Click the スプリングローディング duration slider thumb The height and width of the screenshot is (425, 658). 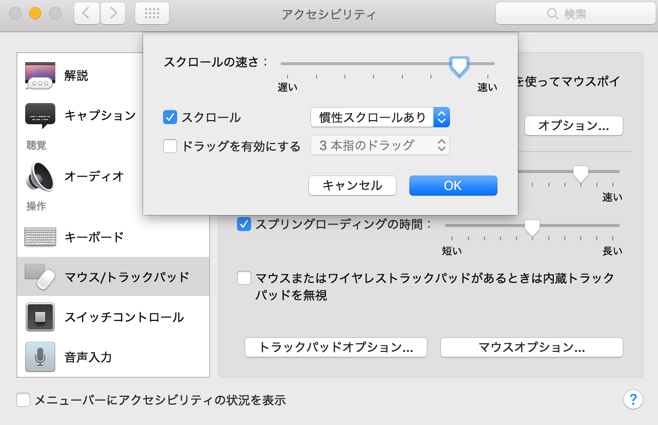click(x=532, y=228)
